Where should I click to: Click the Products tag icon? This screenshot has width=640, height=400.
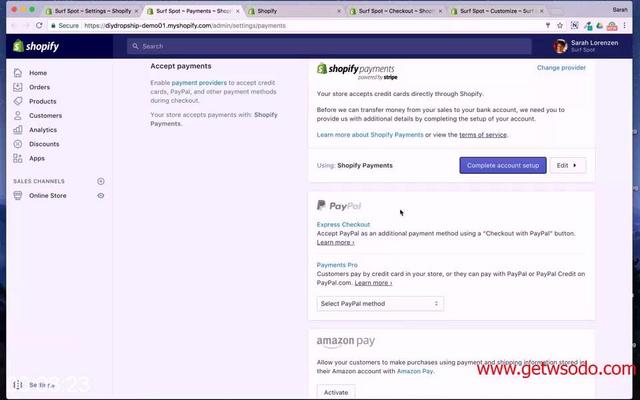pos(18,101)
